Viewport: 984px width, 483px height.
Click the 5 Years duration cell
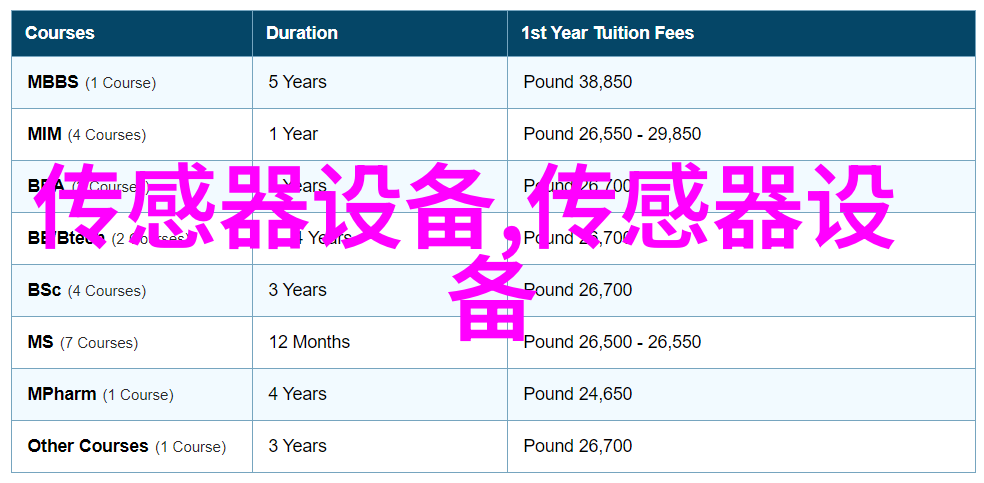pyautogui.click(x=297, y=82)
